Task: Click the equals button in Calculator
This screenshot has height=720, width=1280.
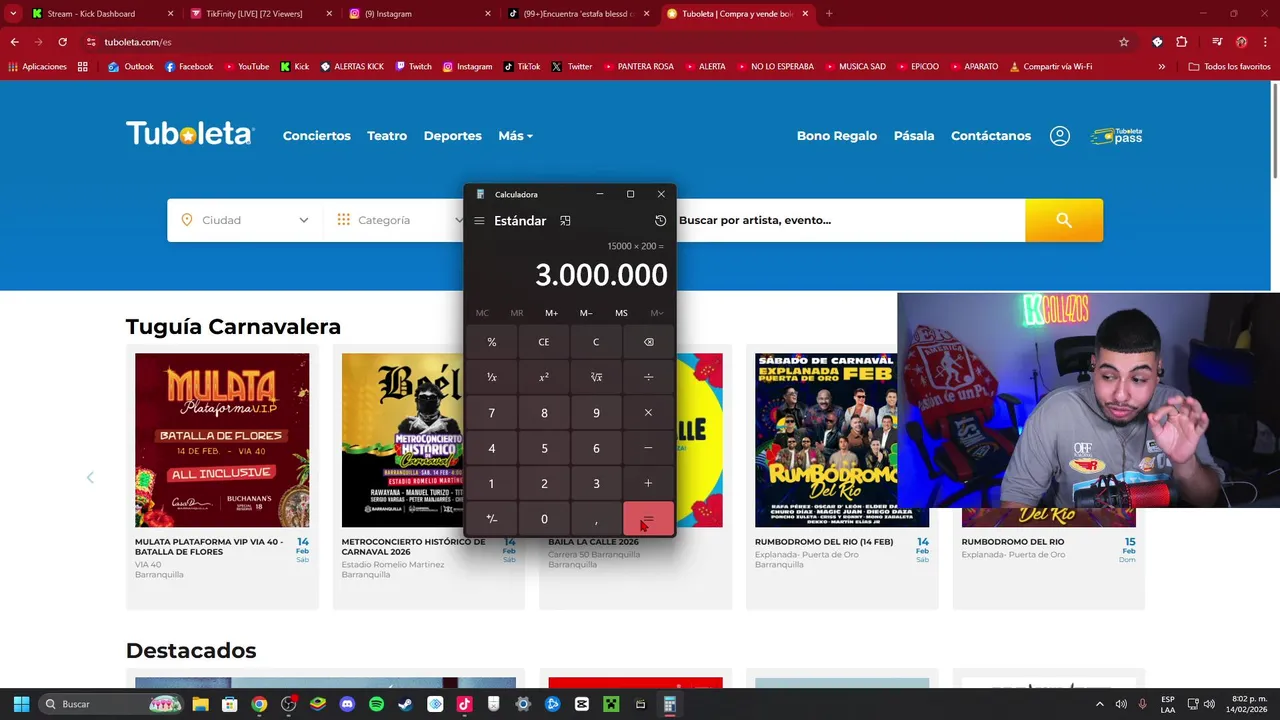Action: pos(648,519)
